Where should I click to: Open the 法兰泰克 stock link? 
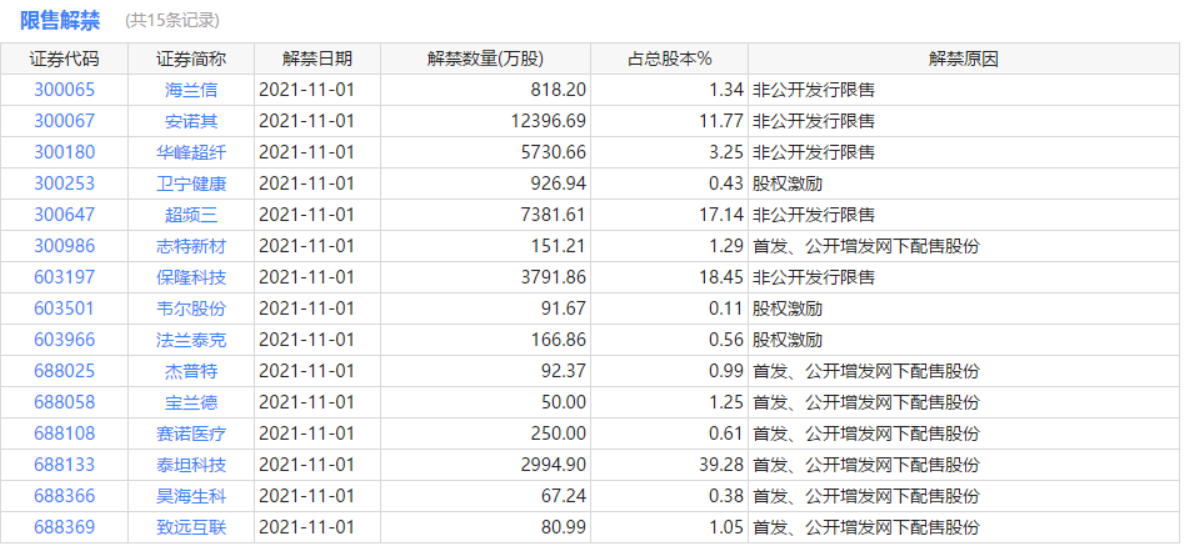[191, 340]
